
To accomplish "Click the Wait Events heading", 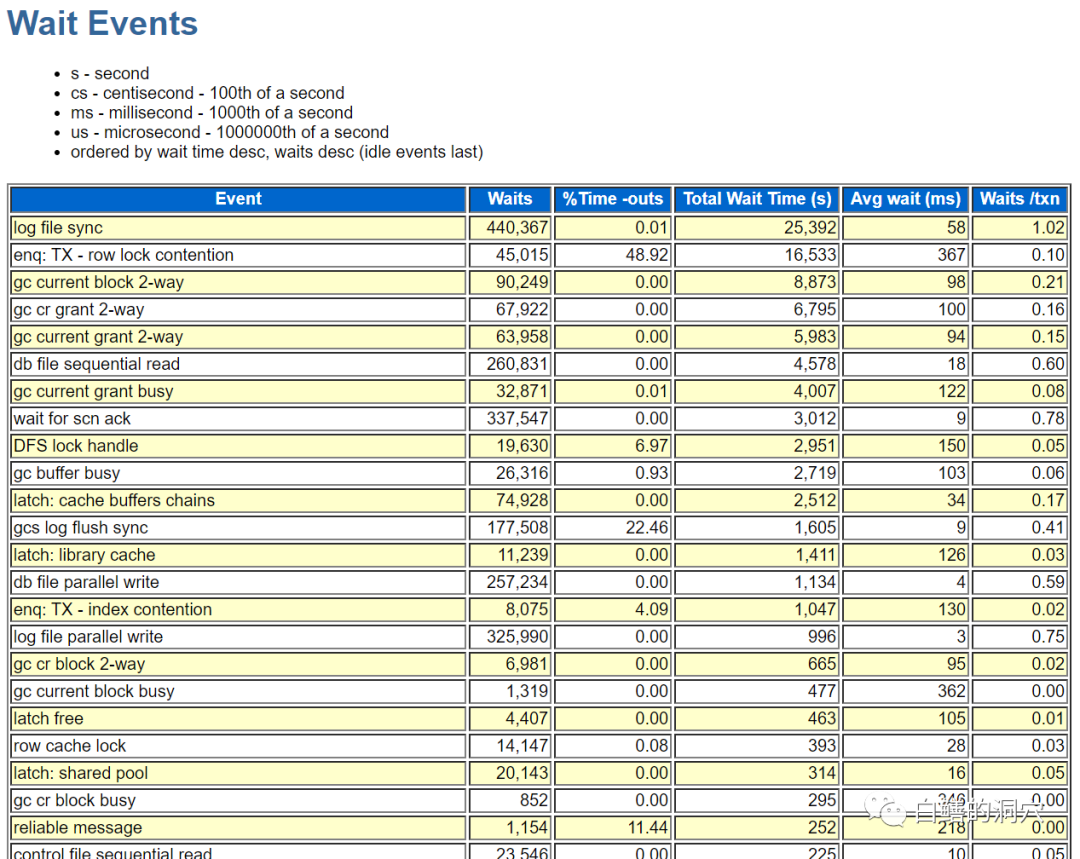I will tap(103, 24).
